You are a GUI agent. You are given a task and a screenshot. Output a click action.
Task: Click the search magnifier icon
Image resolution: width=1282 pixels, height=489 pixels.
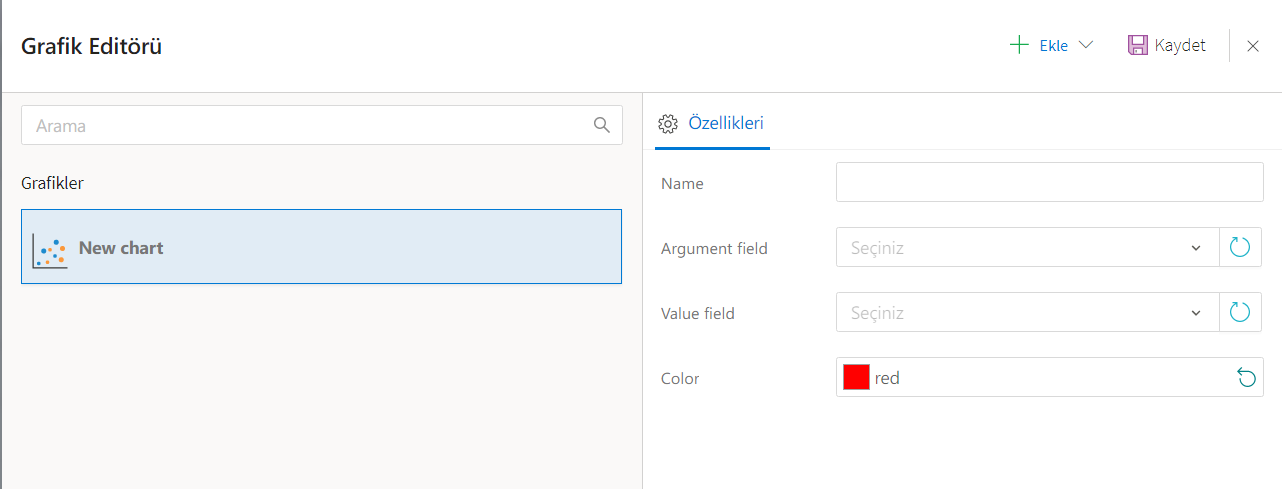point(601,125)
